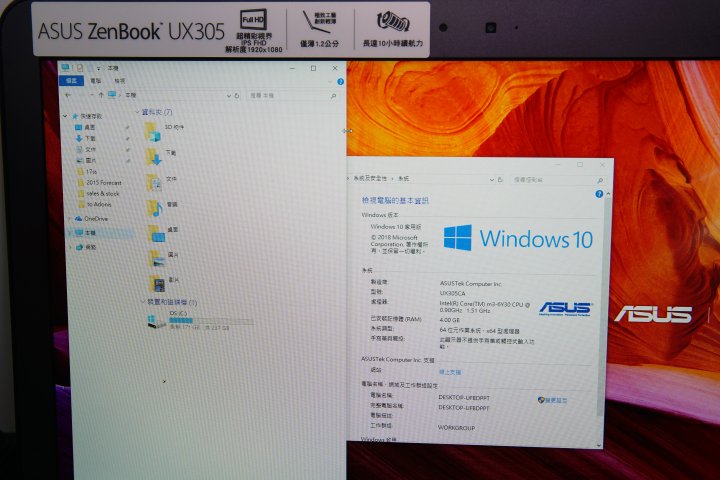Select WORKGROUP value text
This screenshot has height=480, width=720.
click(x=456, y=428)
